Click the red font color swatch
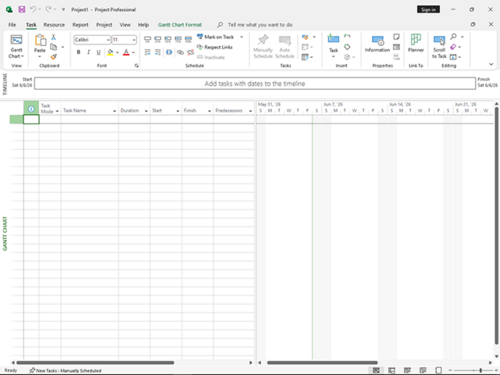Image resolution: width=500 pixels, height=375 pixels. (126, 52)
